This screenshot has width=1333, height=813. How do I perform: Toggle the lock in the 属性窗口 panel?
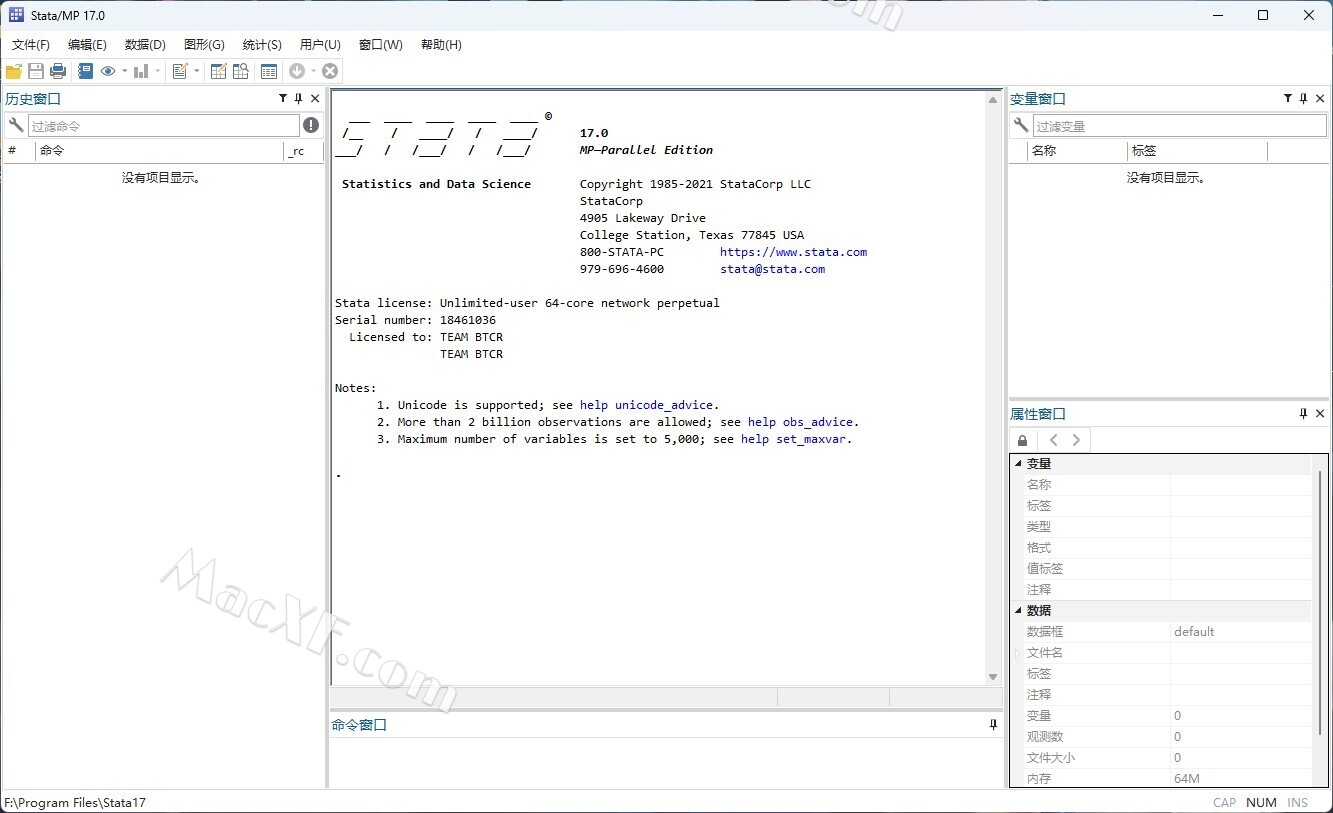pos(1022,440)
